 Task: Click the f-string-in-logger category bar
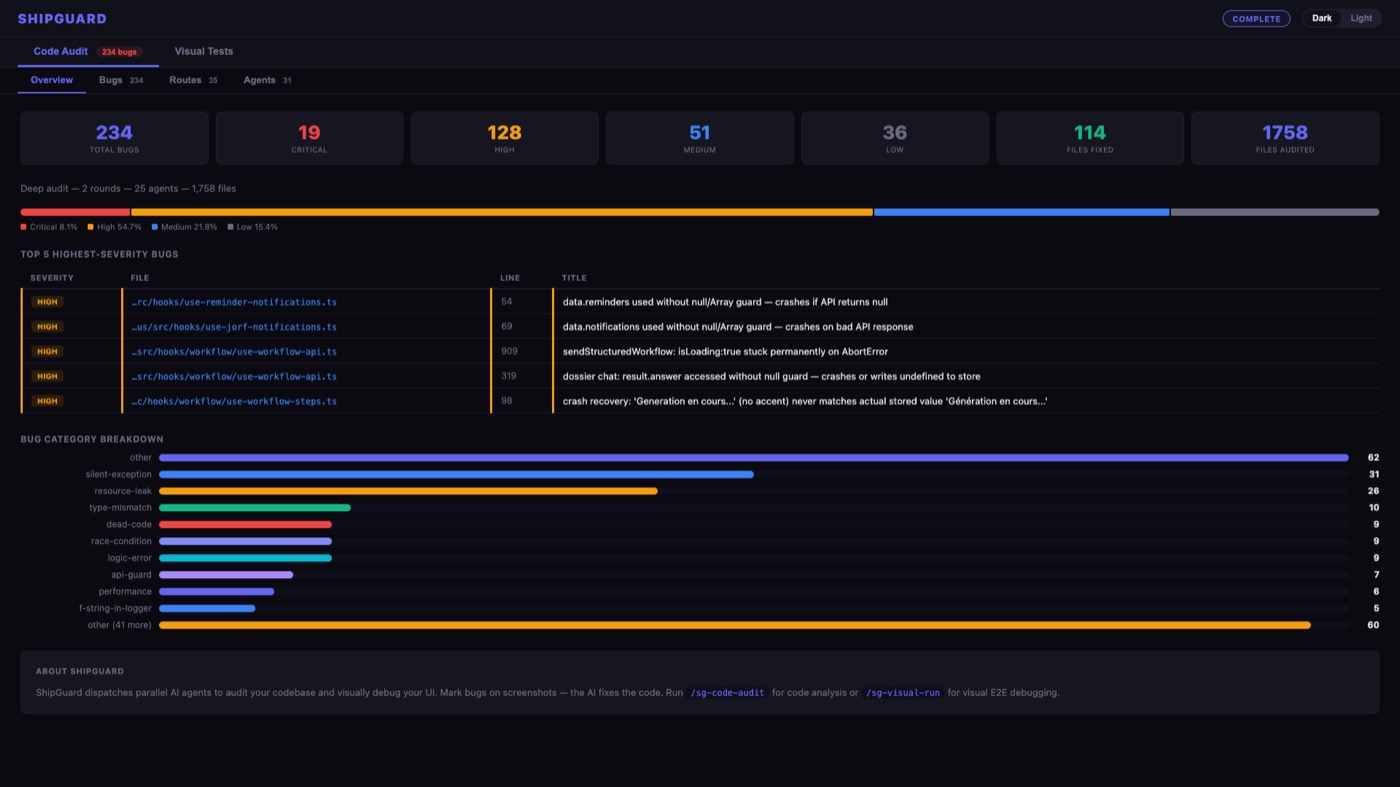[x=207, y=608]
